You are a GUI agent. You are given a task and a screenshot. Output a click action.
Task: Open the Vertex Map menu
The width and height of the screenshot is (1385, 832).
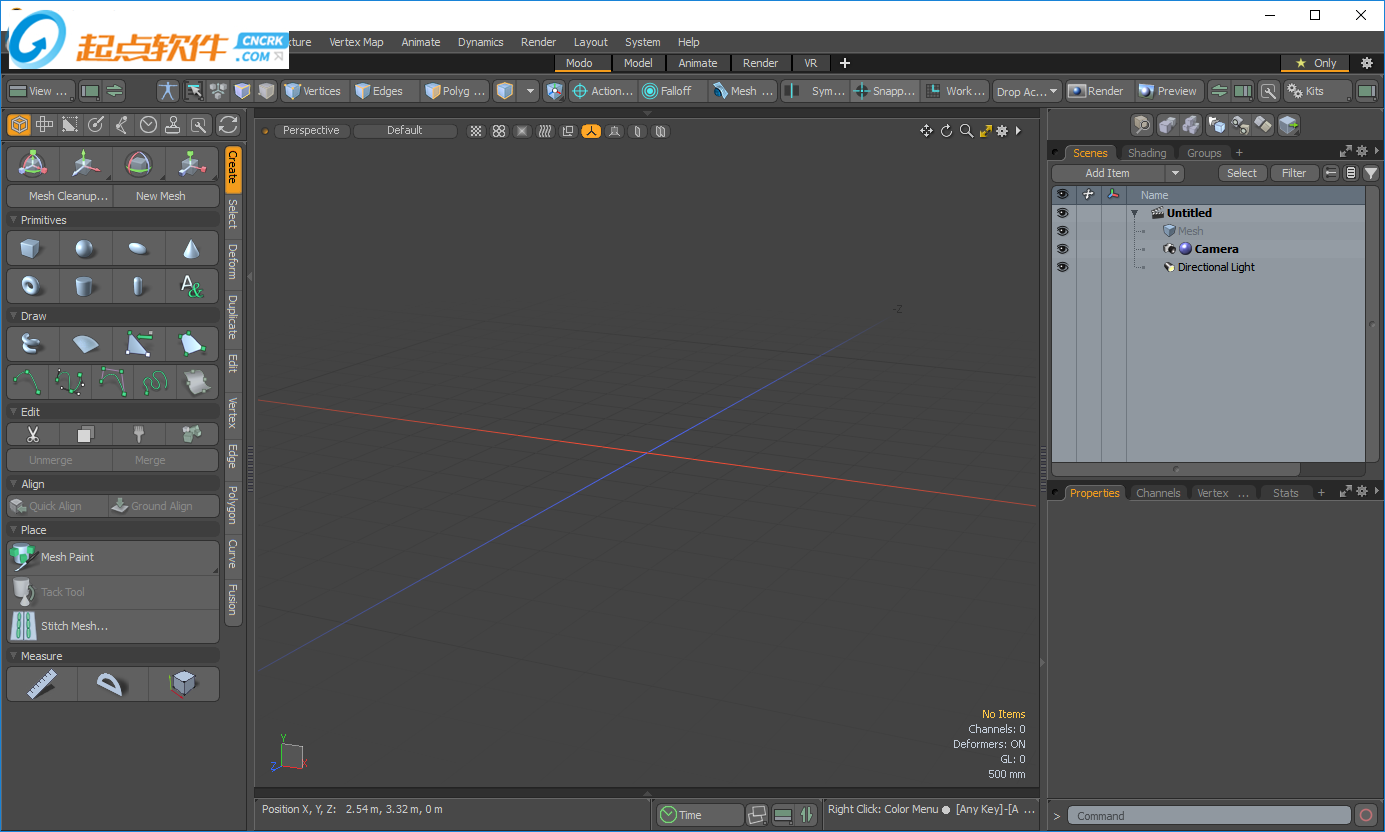(356, 42)
